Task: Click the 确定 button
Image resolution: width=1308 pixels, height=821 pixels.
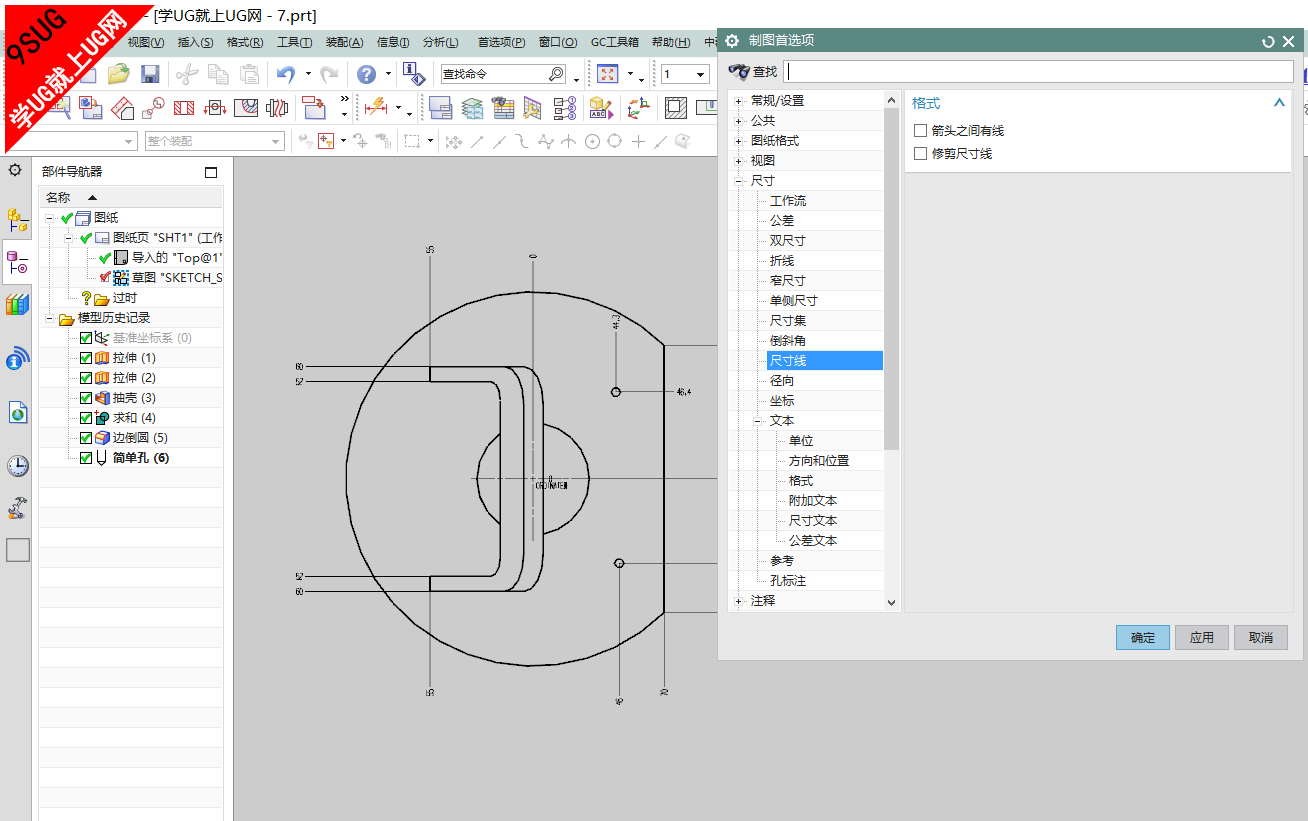Action: tap(1143, 637)
